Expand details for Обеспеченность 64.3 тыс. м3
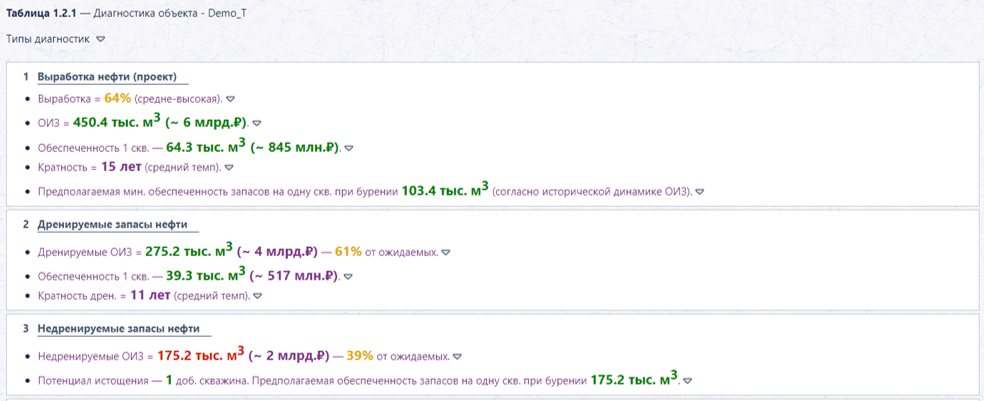 tap(349, 148)
